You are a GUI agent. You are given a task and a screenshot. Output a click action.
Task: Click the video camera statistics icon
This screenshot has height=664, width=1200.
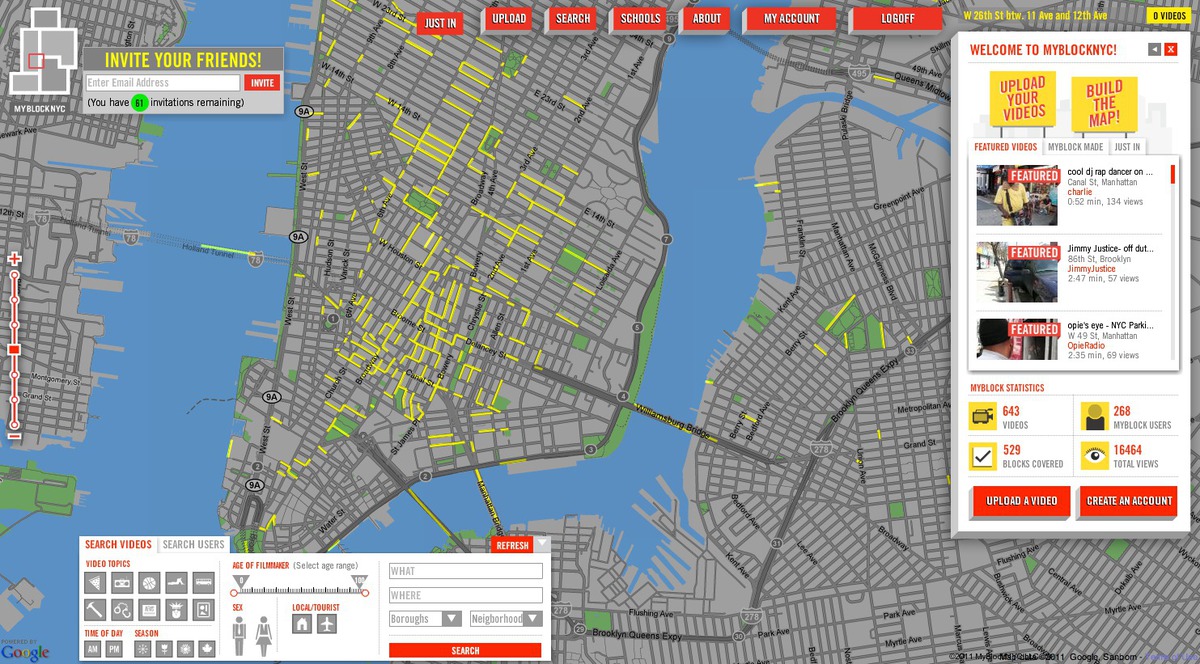pyautogui.click(x=981, y=417)
